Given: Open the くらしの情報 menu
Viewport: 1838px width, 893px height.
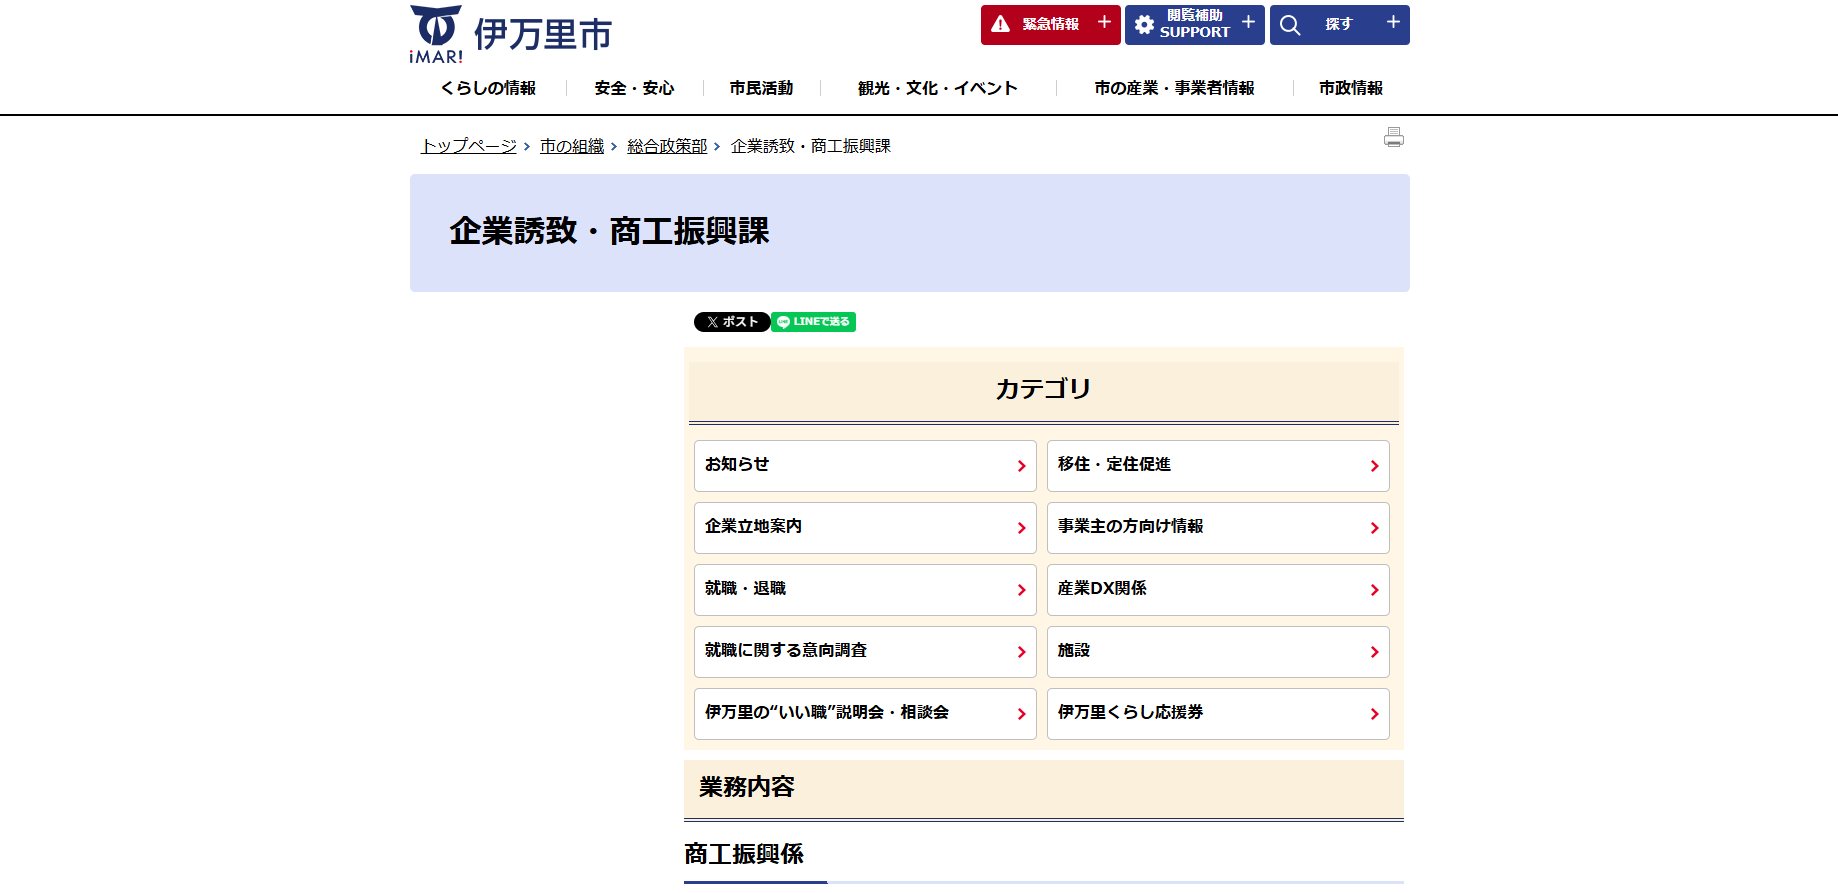Looking at the screenshot, I should tap(488, 88).
